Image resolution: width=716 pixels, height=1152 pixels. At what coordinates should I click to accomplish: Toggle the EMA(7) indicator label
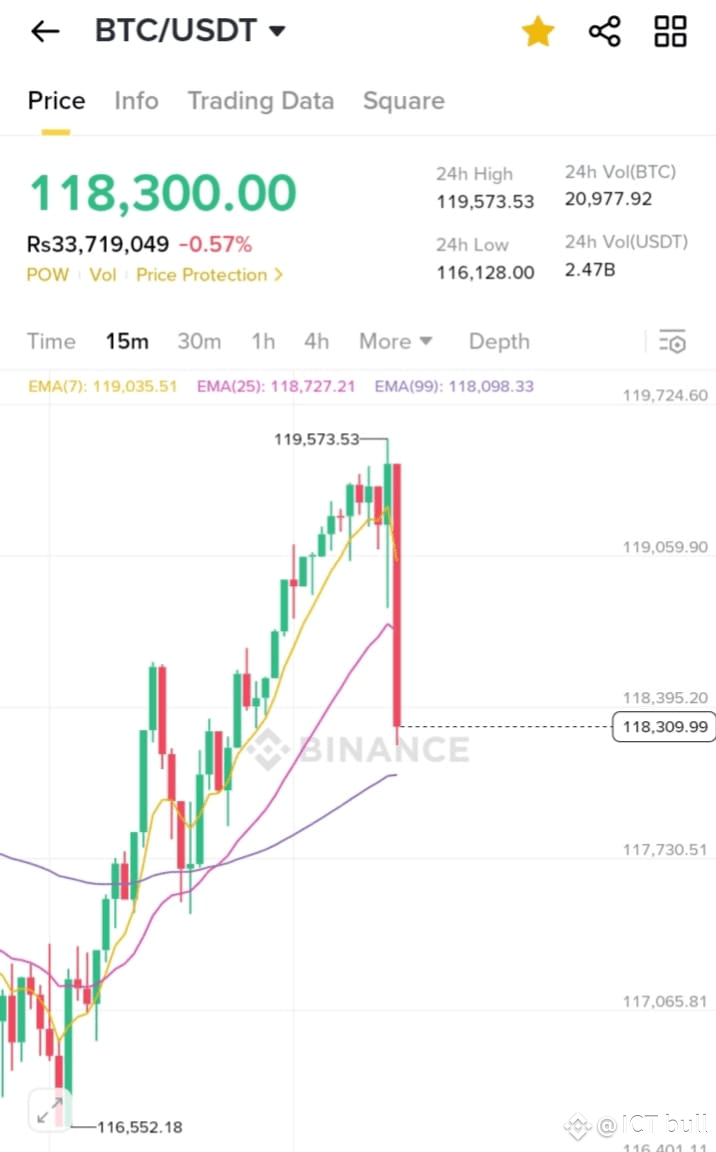(x=102, y=384)
